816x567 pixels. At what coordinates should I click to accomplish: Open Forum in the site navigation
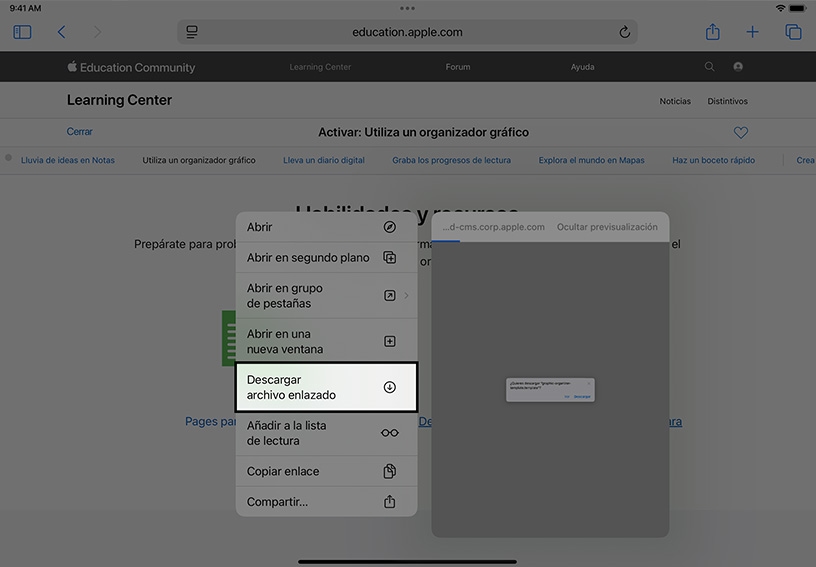[458, 67]
